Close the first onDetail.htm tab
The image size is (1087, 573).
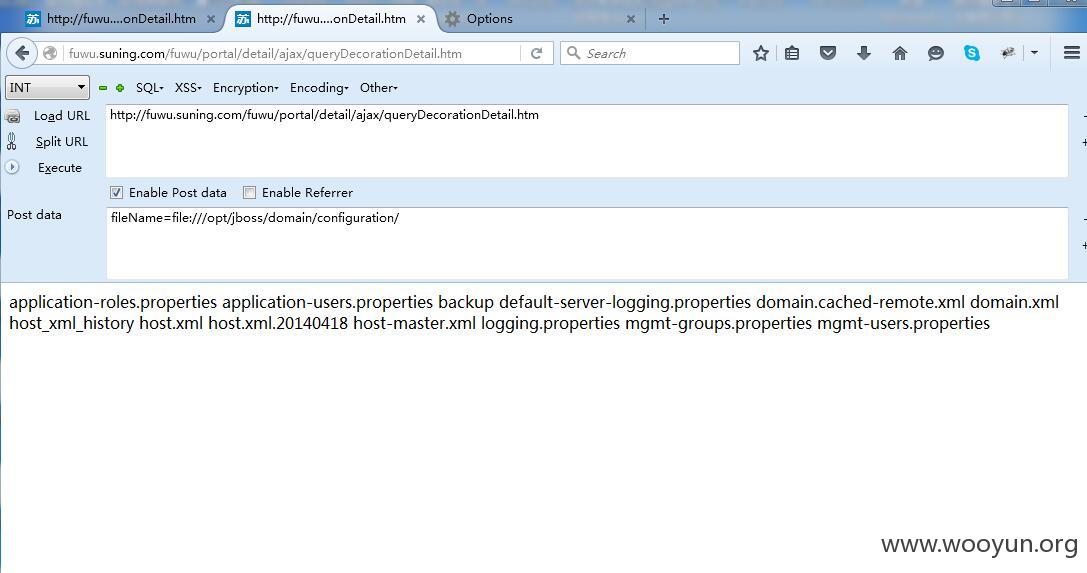coord(211,19)
